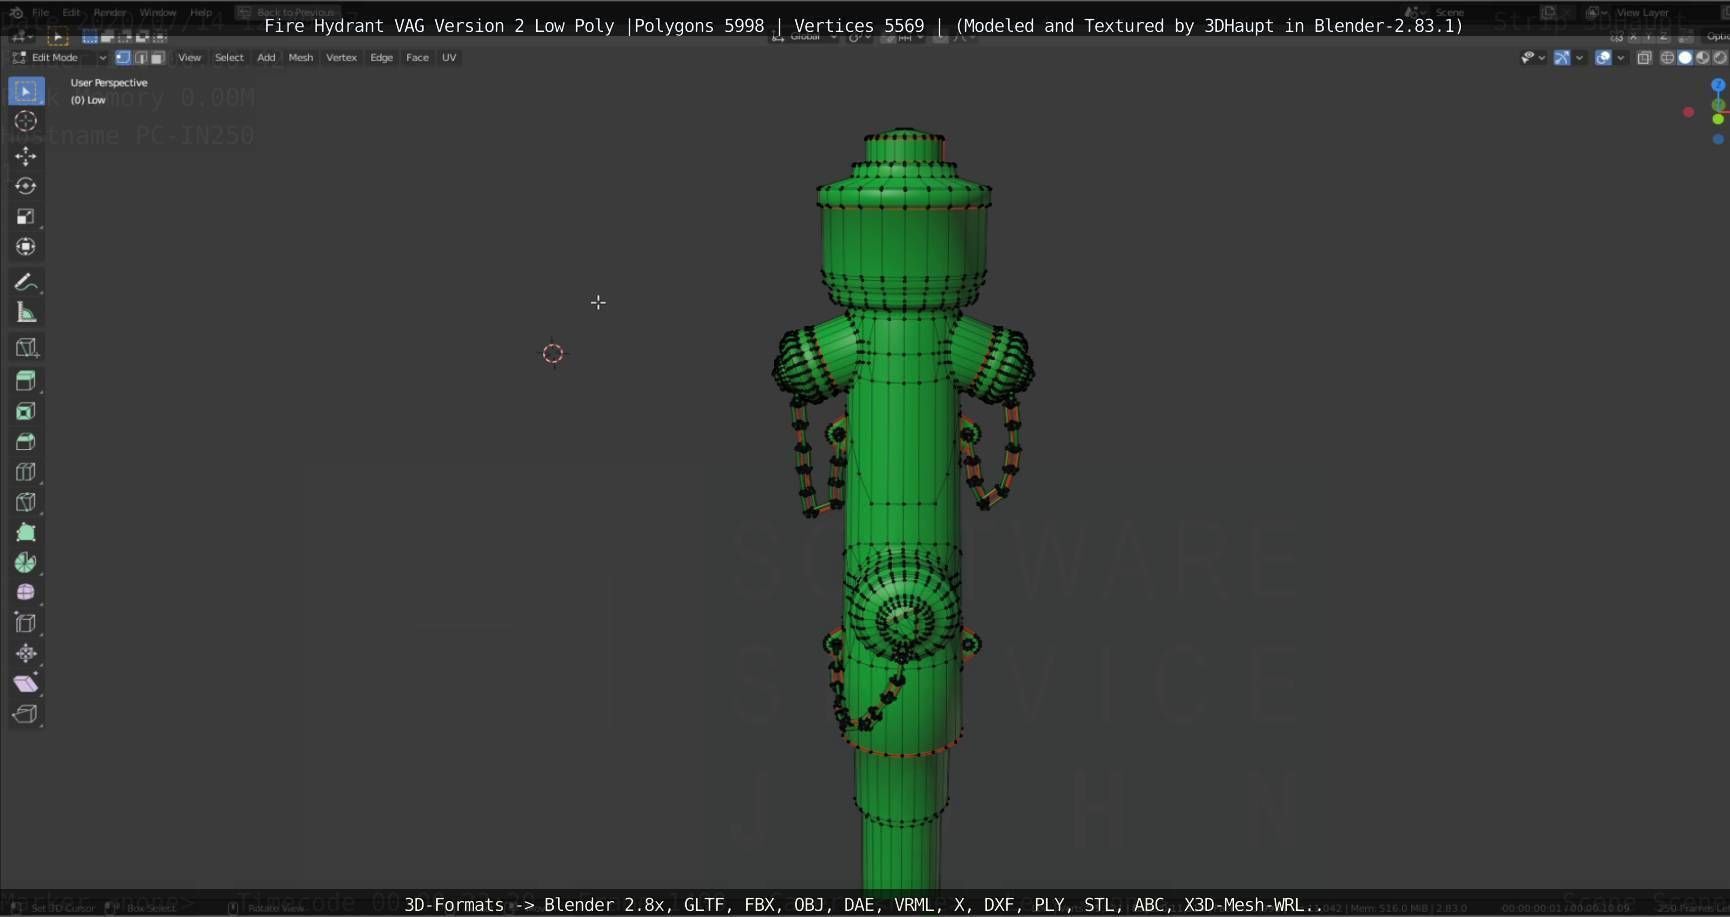Open the Add menu
This screenshot has width=1730, height=917.
[266, 58]
